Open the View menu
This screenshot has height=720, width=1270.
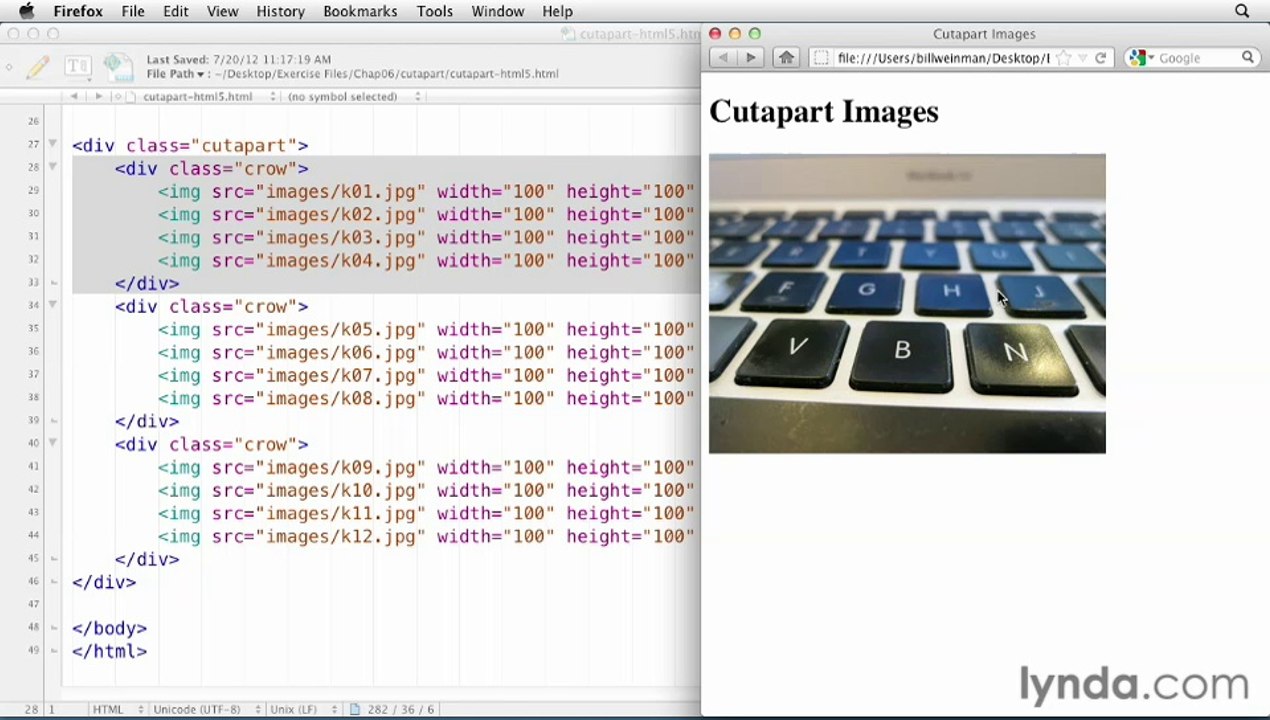pyautogui.click(x=223, y=11)
